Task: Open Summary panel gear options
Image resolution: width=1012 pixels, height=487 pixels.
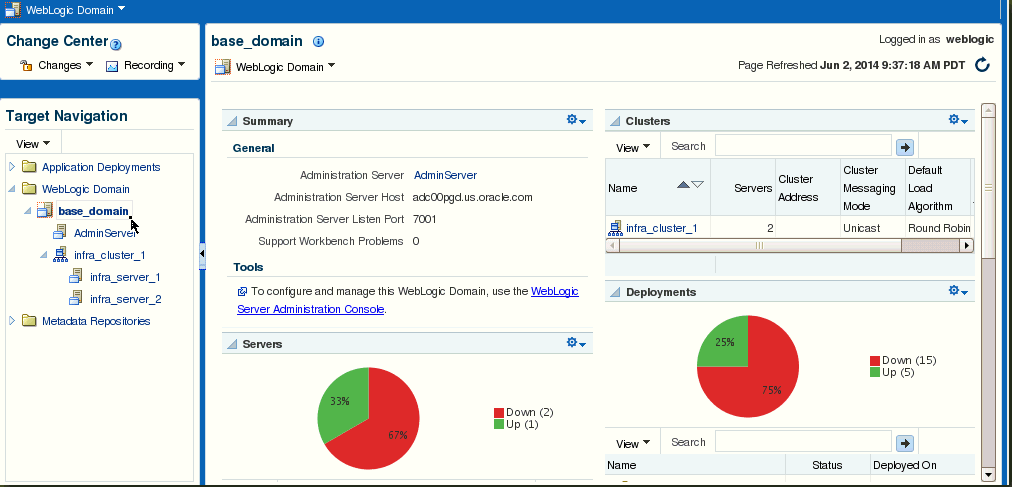Action: pyautogui.click(x=576, y=120)
